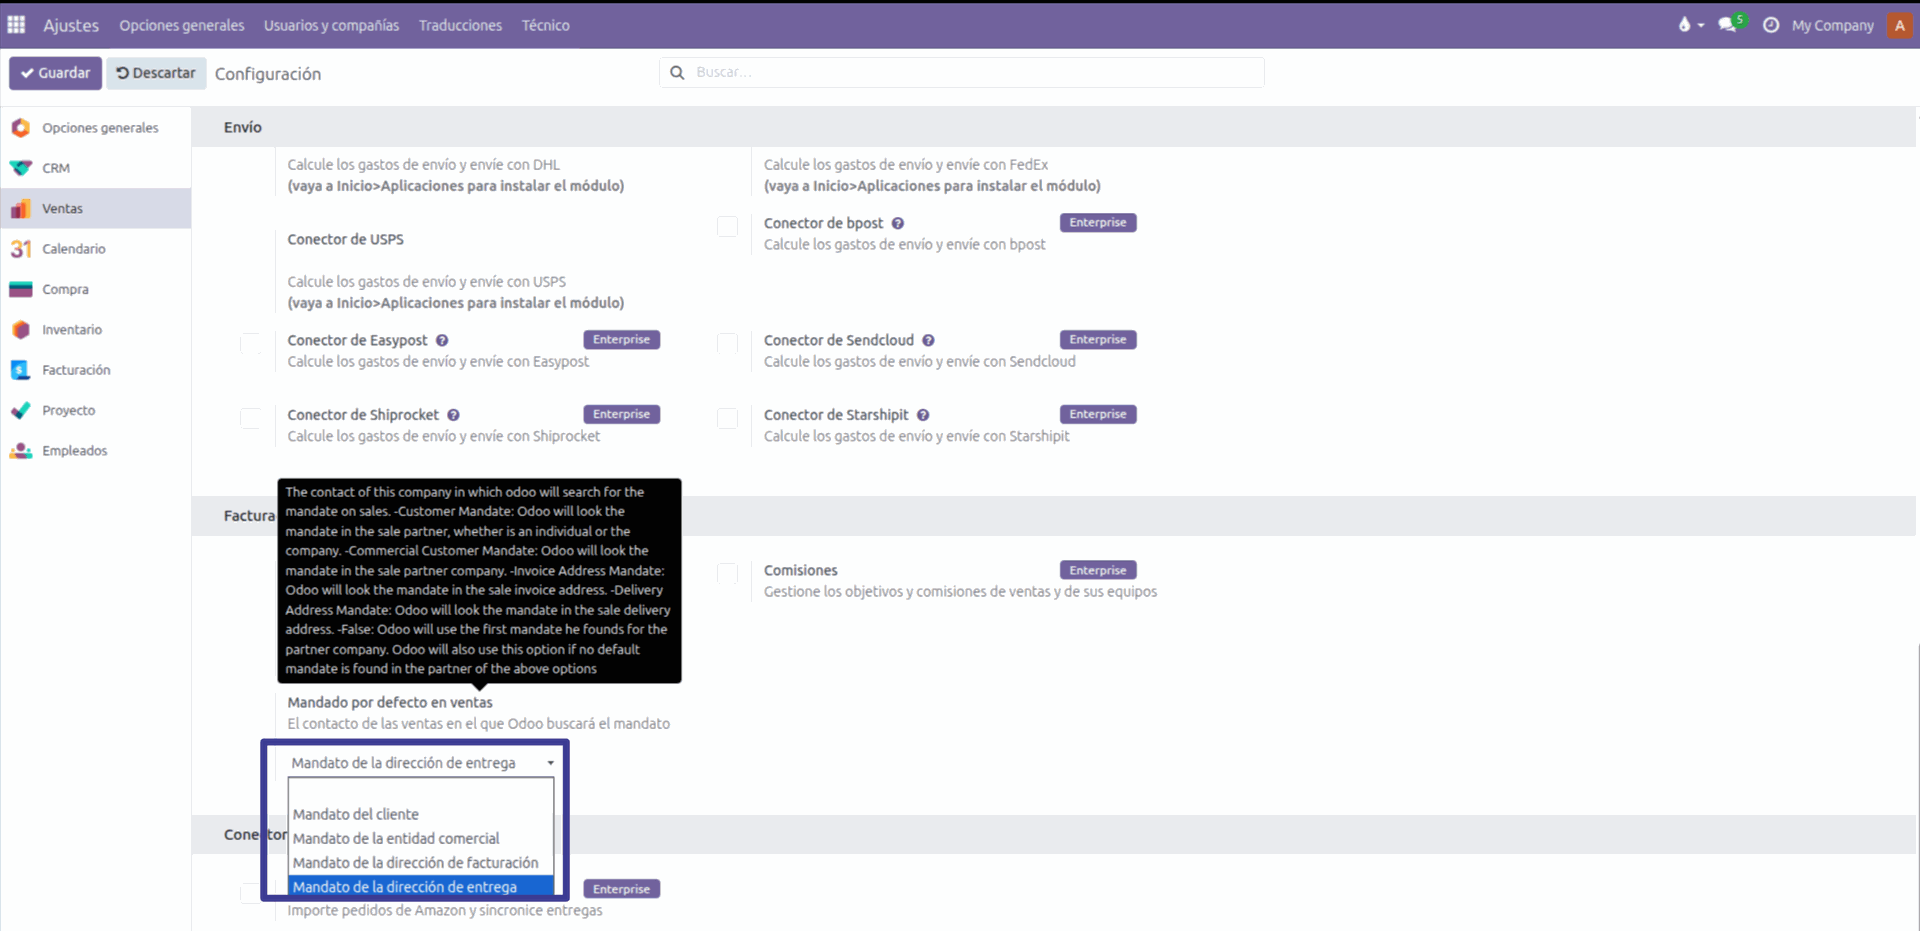Open the conversations chat bubble icon
This screenshot has width=1920, height=931.
click(1727, 25)
